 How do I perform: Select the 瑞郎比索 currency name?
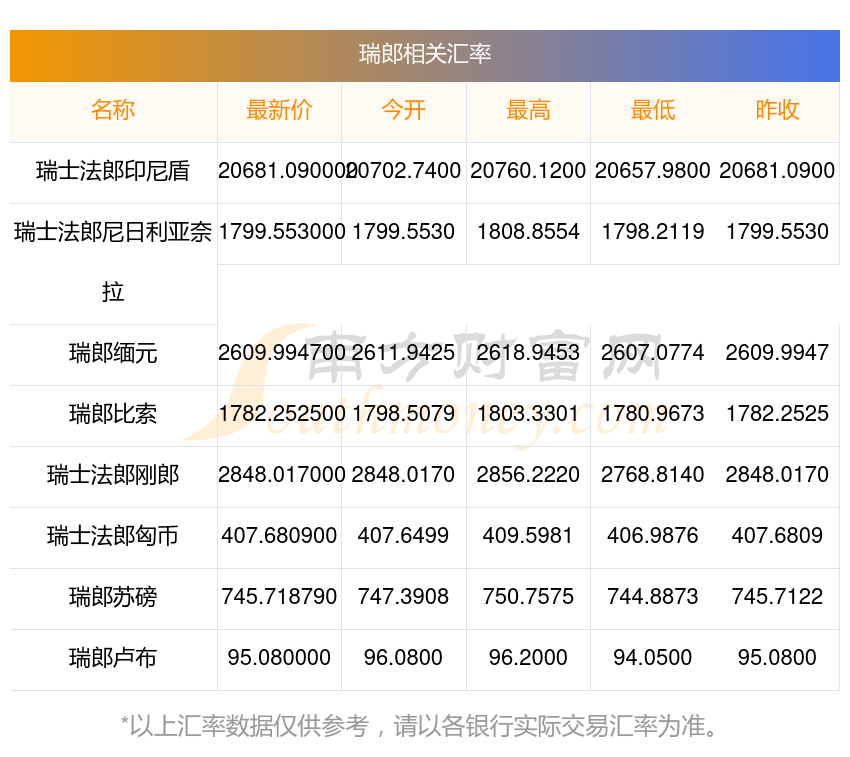coord(113,414)
